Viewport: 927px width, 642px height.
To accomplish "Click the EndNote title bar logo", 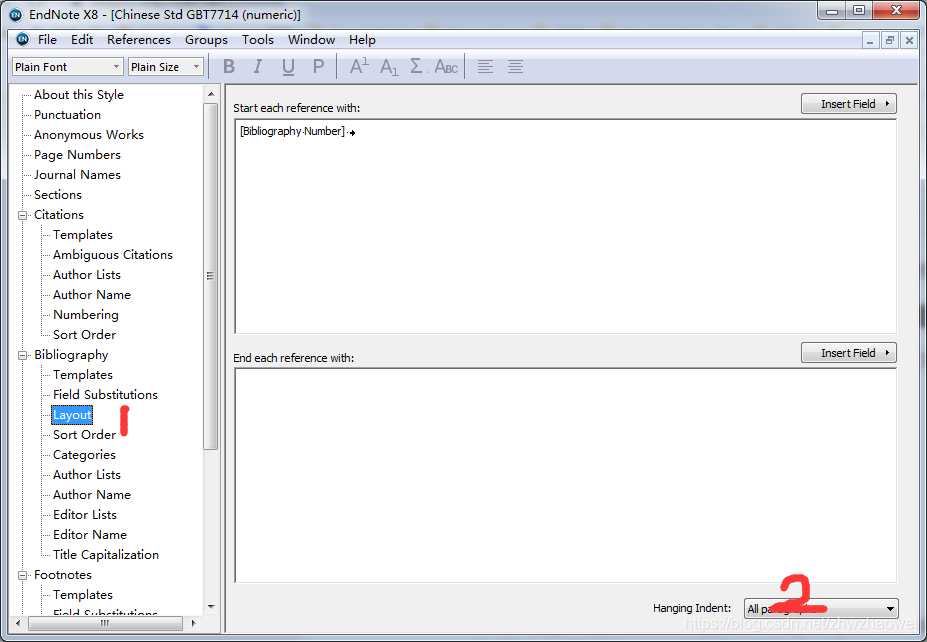I will point(16,15).
